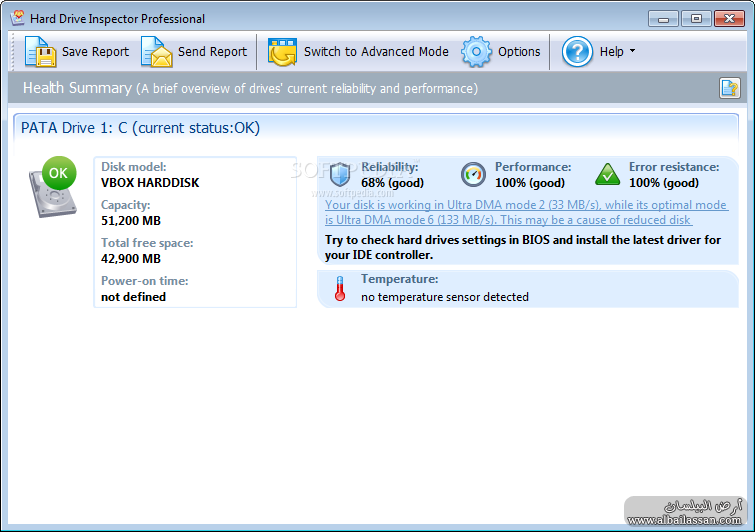Click the Health Summary heading
755x532 pixels.
77,88
